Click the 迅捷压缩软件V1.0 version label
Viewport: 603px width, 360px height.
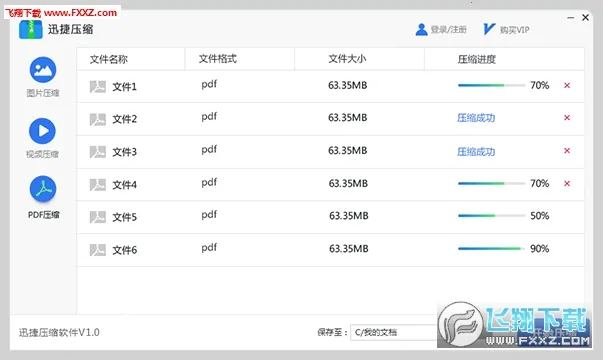[59, 332]
